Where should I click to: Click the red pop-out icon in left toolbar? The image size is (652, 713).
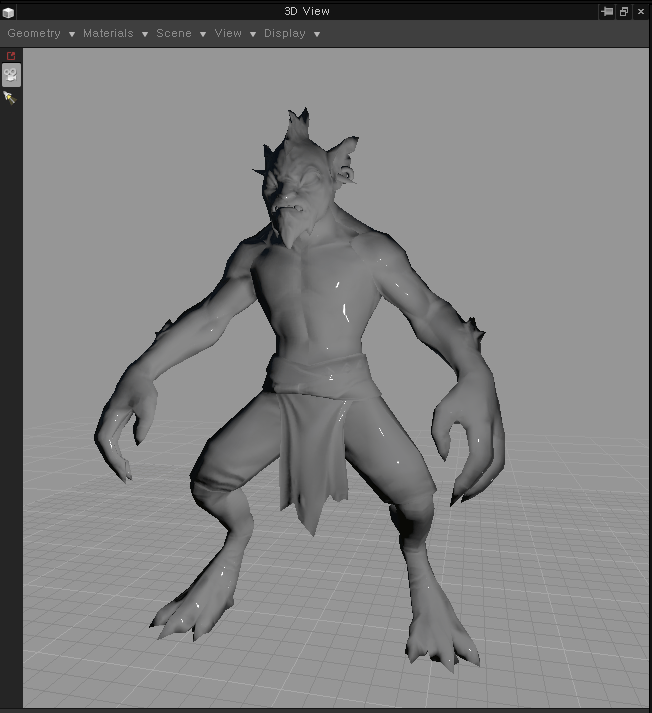pyautogui.click(x=11, y=56)
